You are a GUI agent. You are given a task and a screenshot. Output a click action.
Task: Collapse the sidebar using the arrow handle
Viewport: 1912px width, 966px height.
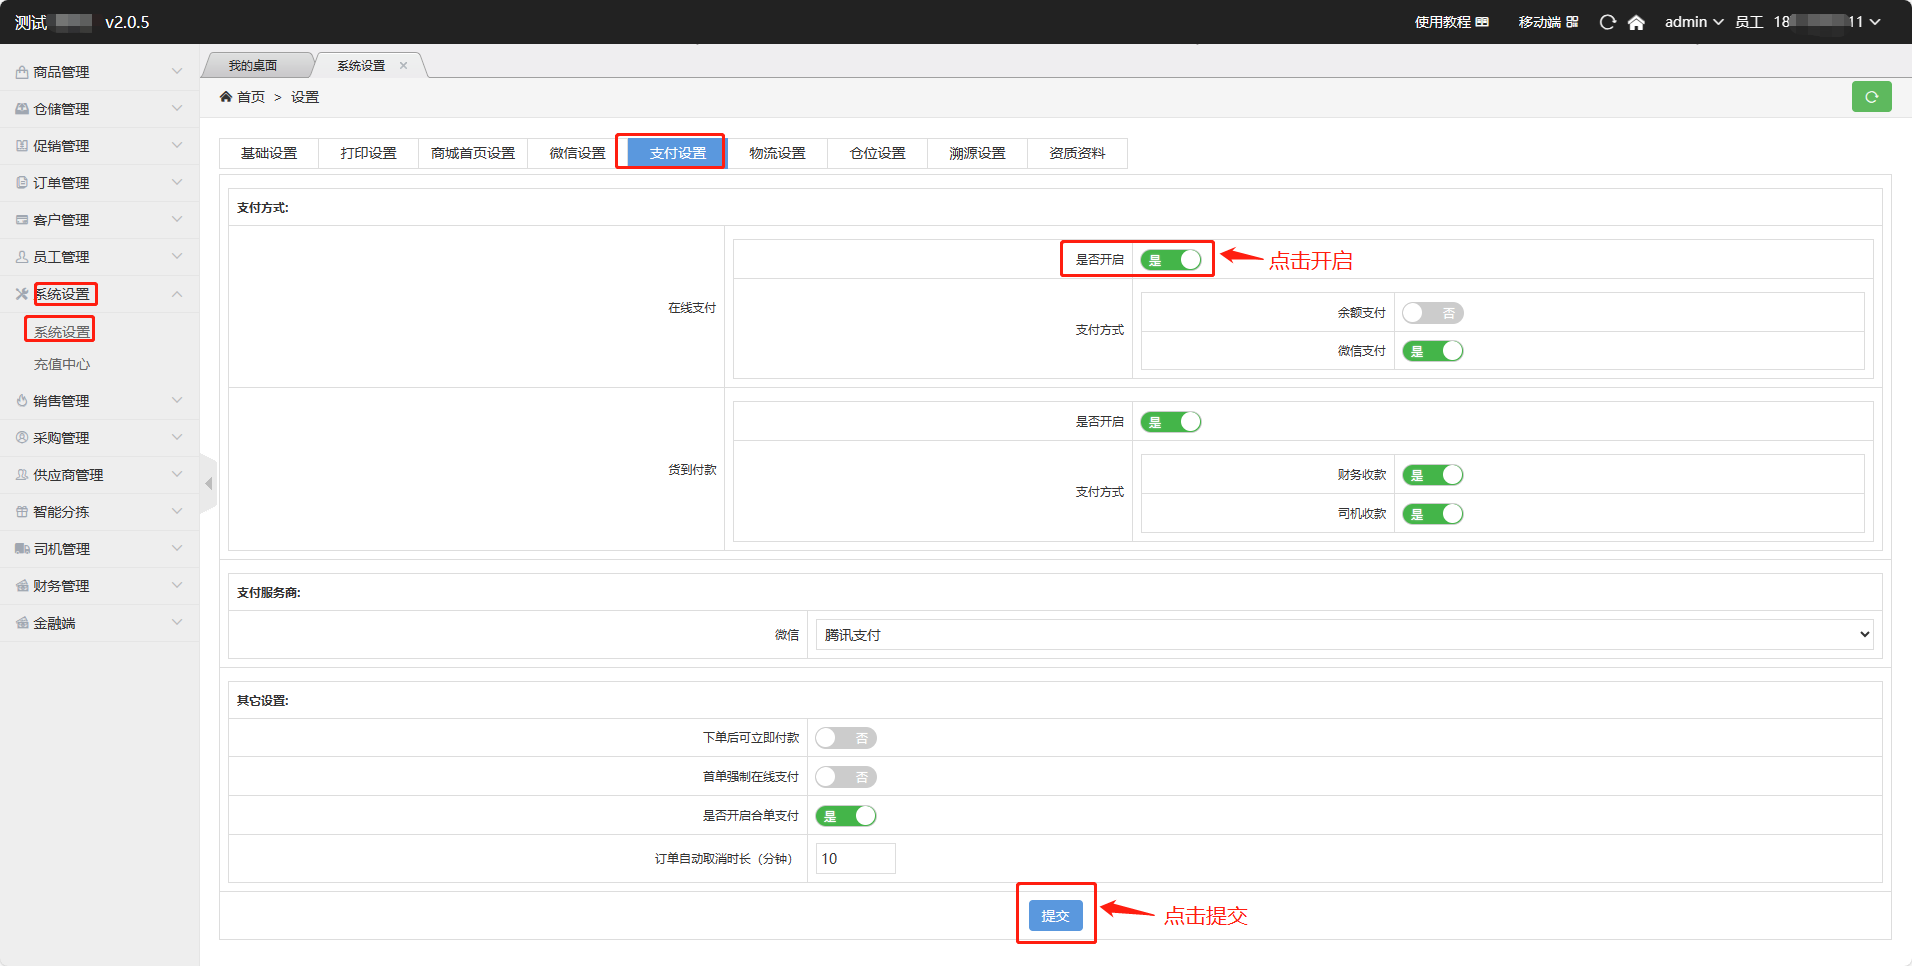pos(208,484)
